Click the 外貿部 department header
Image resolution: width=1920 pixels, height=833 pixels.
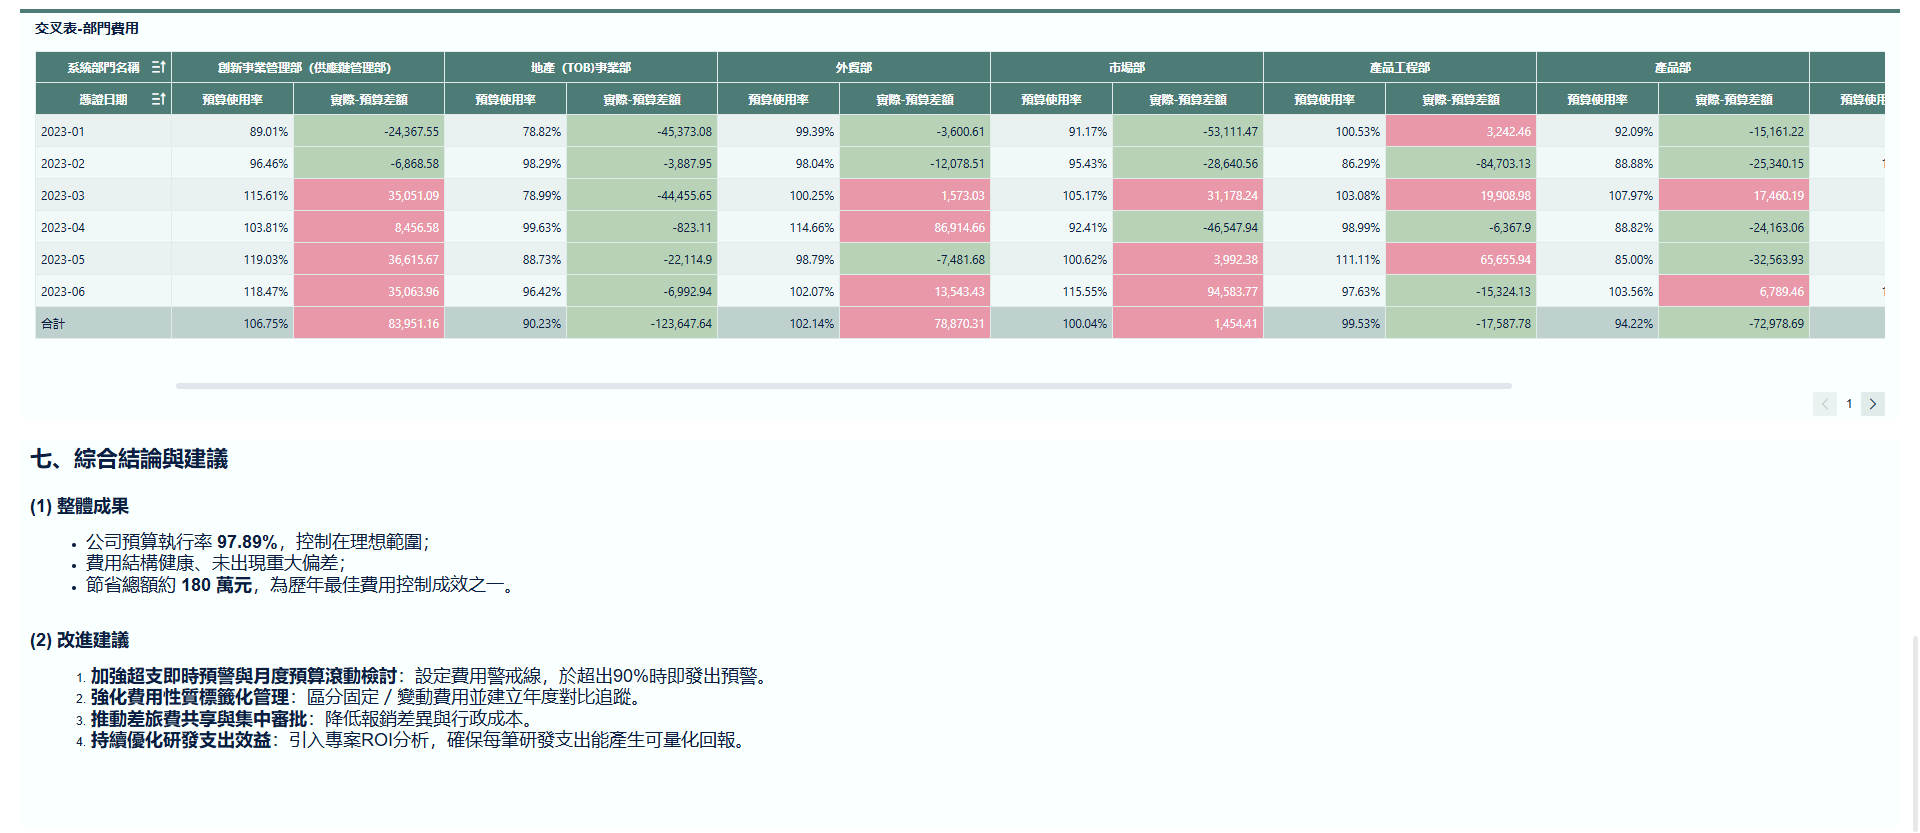853,68
